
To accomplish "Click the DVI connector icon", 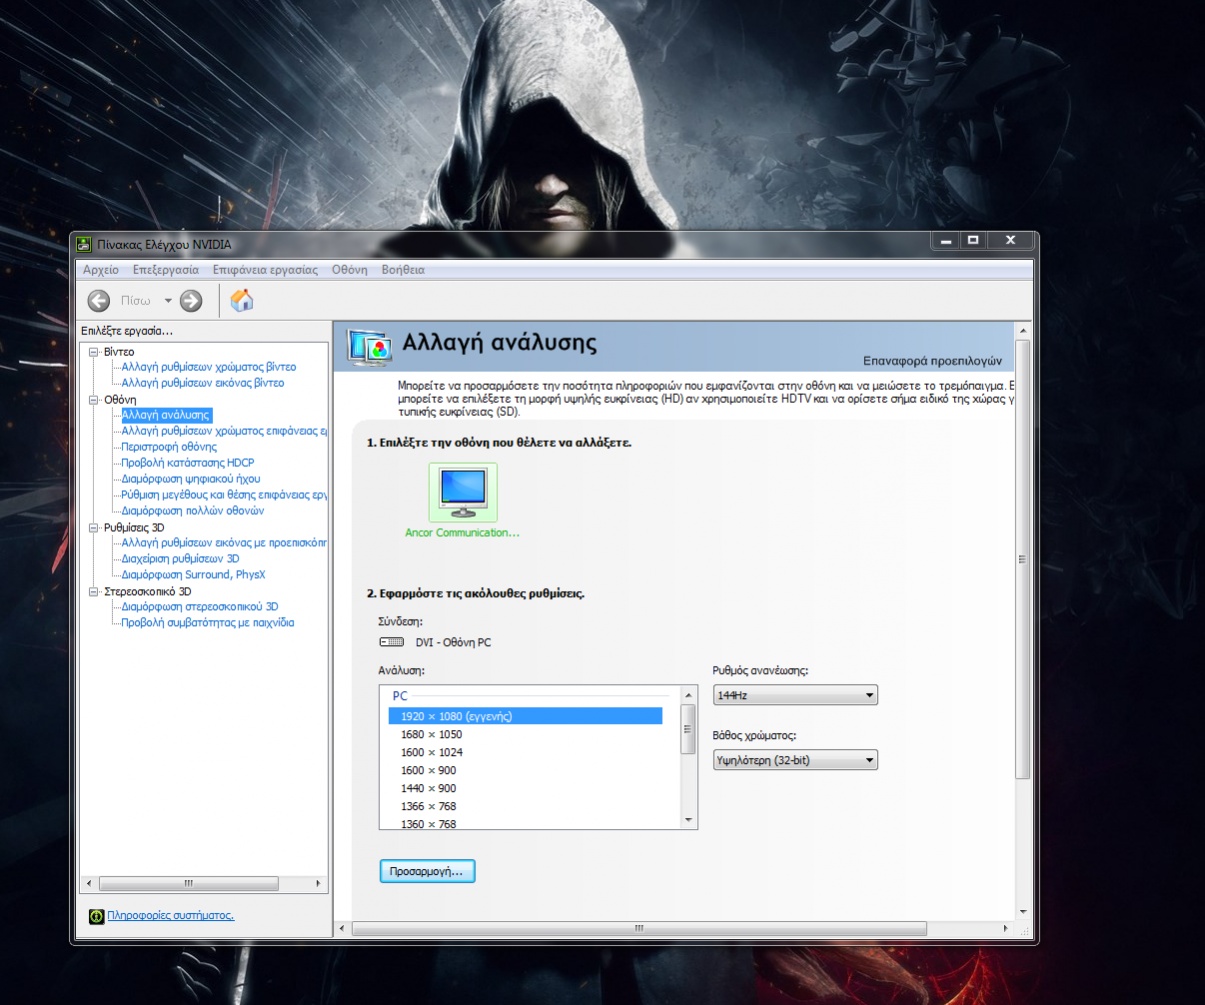I will tap(391, 642).
